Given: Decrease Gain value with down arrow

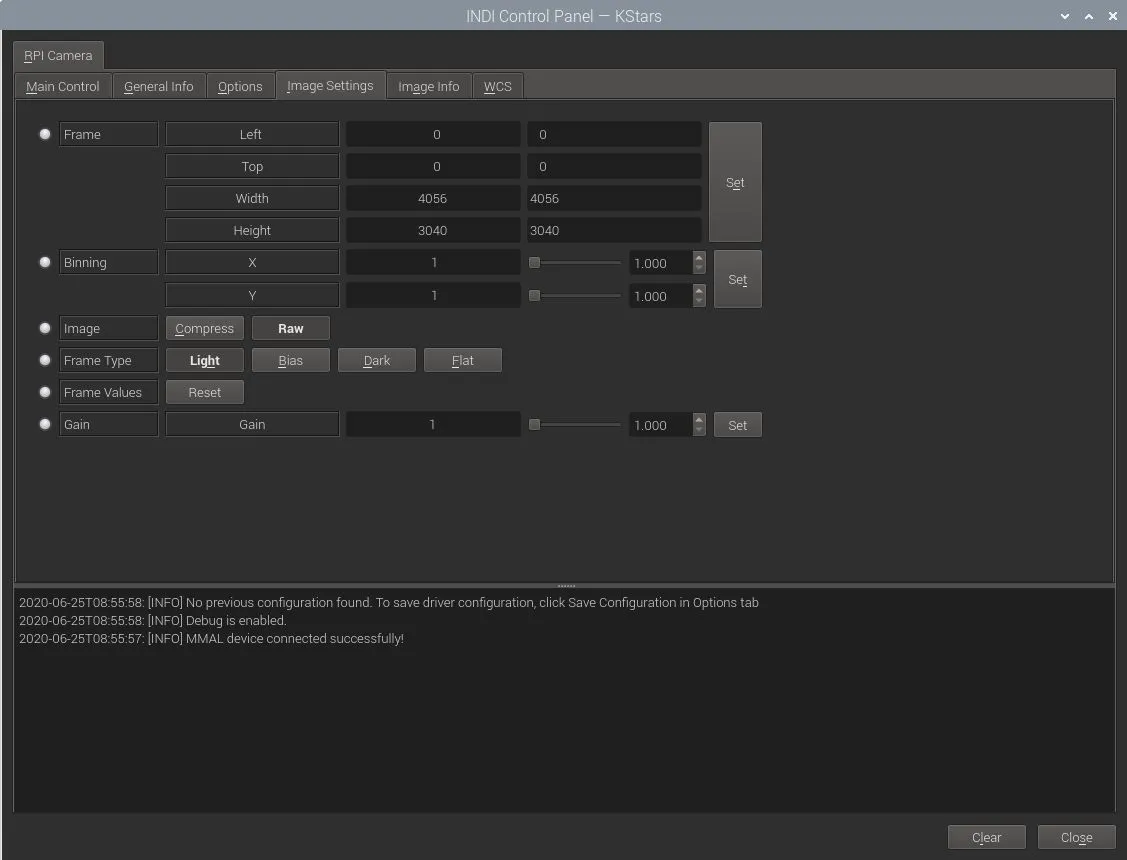Looking at the screenshot, I should [699, 430].
